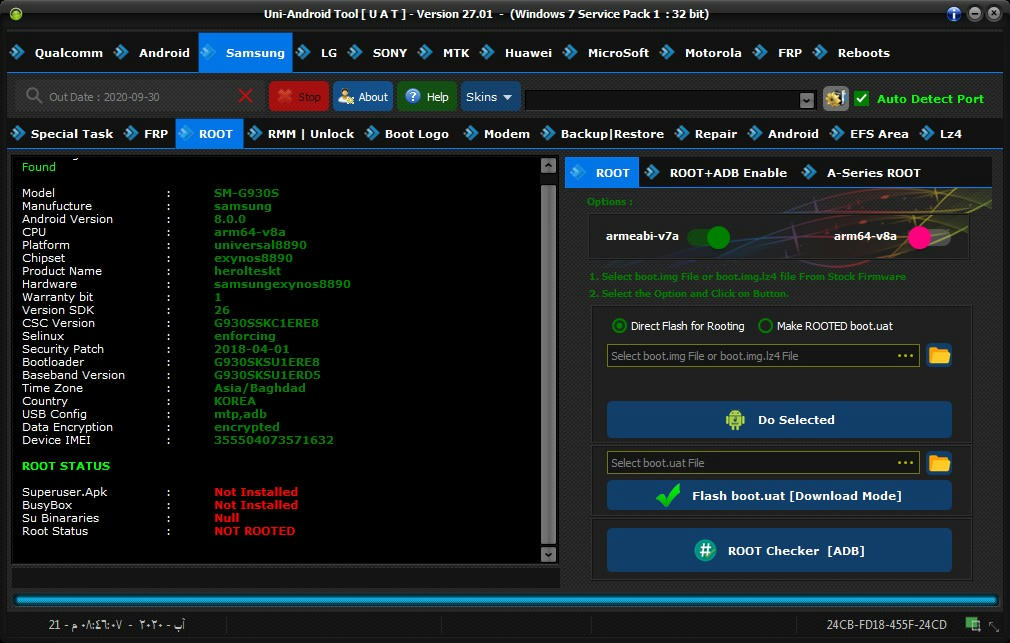
Task: Toggle the armeabi-v7a switch
Action: [x=709, y=237]
